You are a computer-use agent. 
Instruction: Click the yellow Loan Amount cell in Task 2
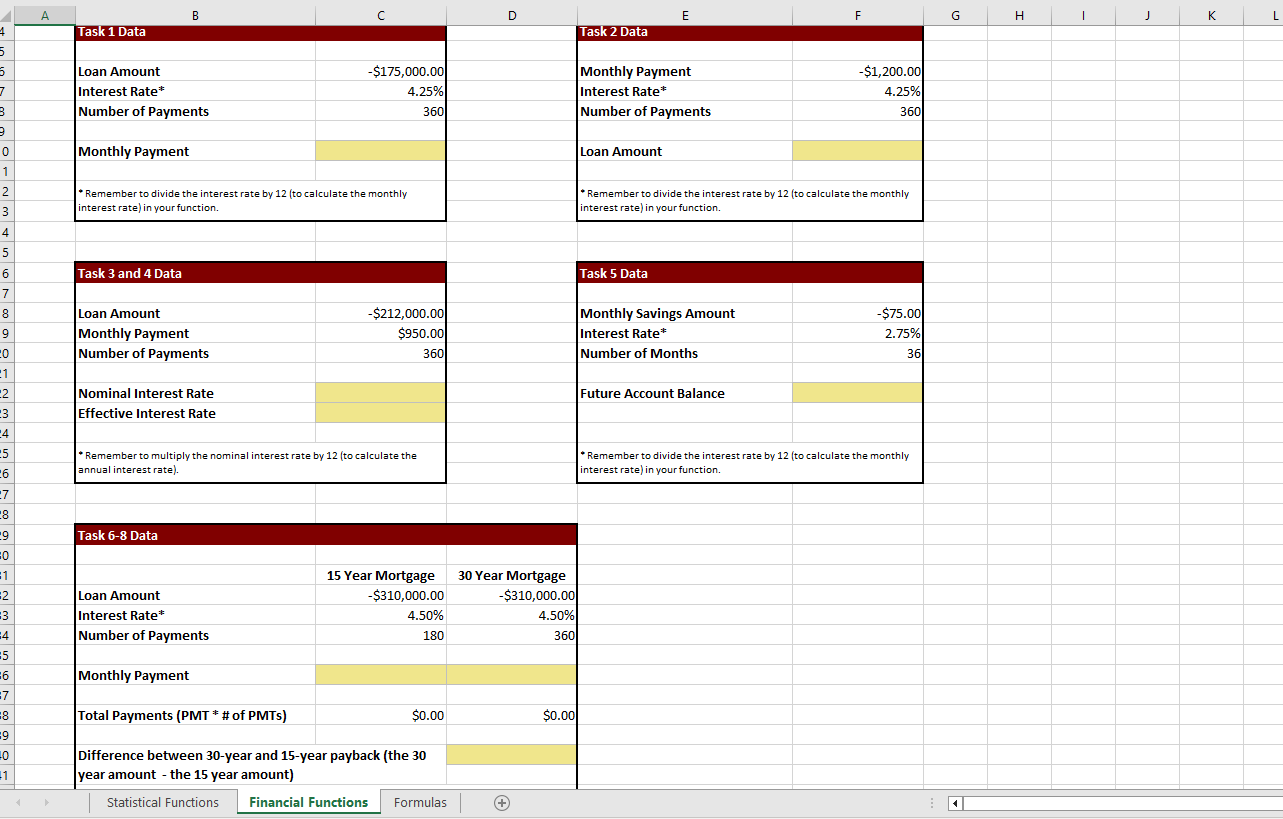[857, 150]
